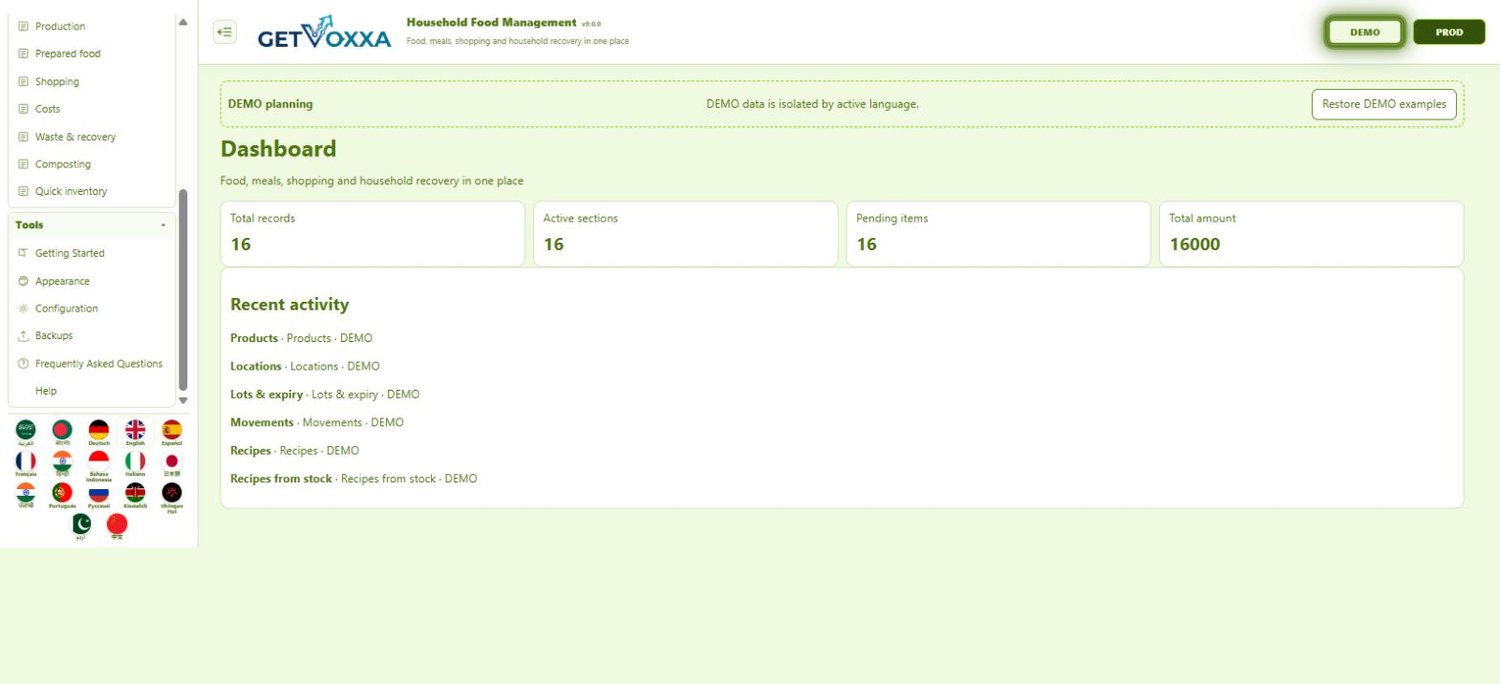Collapse the sidebar with the menu toggle icon
The image size is (1500, 684).
225,32
